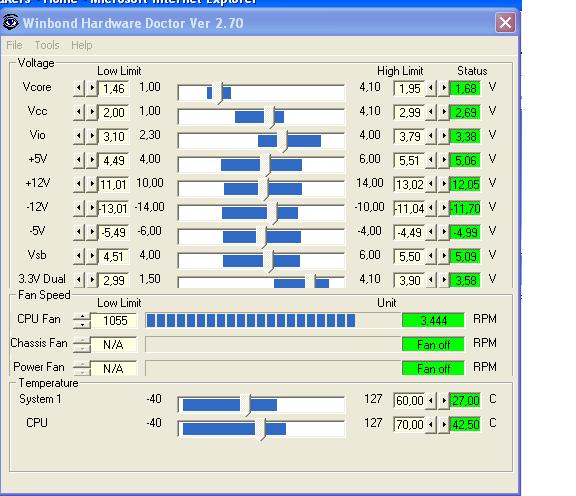Screen dimensions: 576x496
Task: Click the System 1 temperature reading 27,00
Action: point(465,400)
